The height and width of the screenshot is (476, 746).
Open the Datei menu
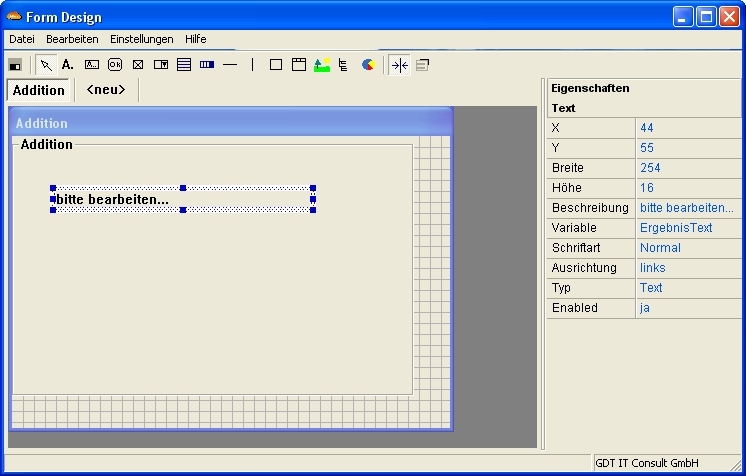(22, 39)
